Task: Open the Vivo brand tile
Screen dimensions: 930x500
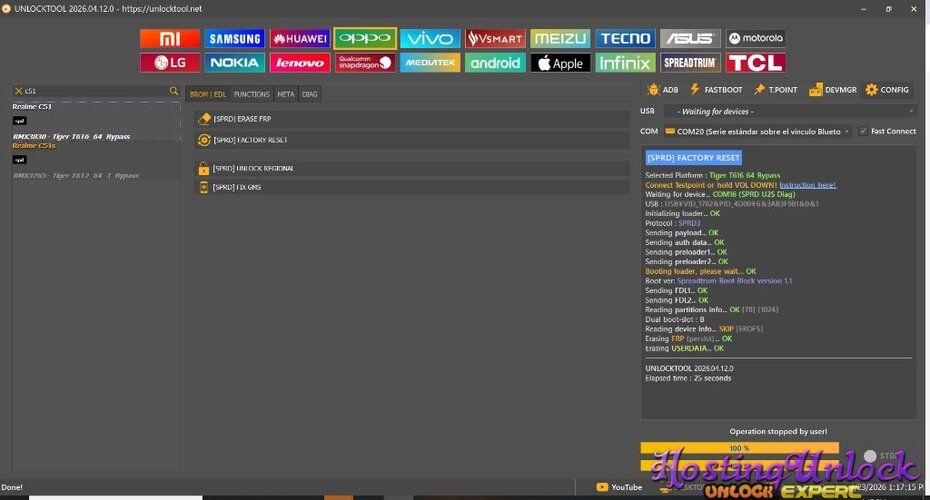Action: pos(430,39)
